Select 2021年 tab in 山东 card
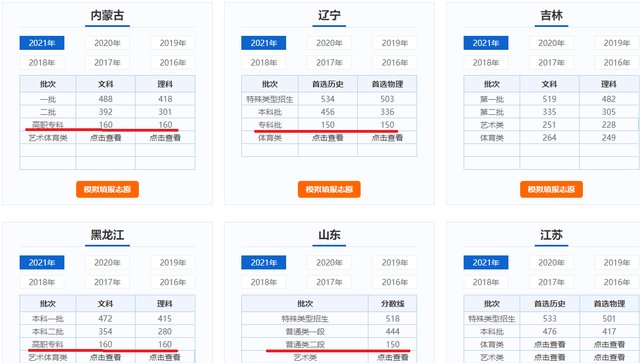This screenshot has width=640, height=363. click(x=264, y=263)
